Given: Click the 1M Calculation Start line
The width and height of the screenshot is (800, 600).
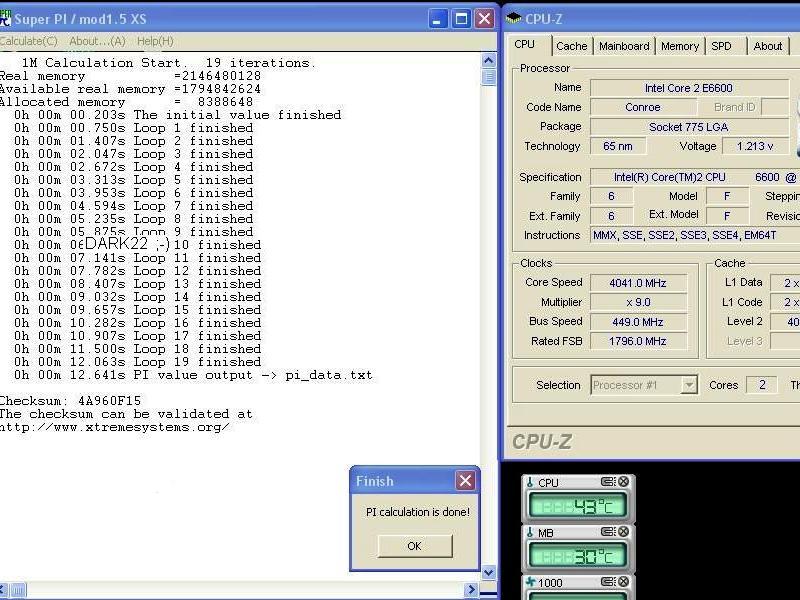Looking at the screenshot, I should [168, 63].
